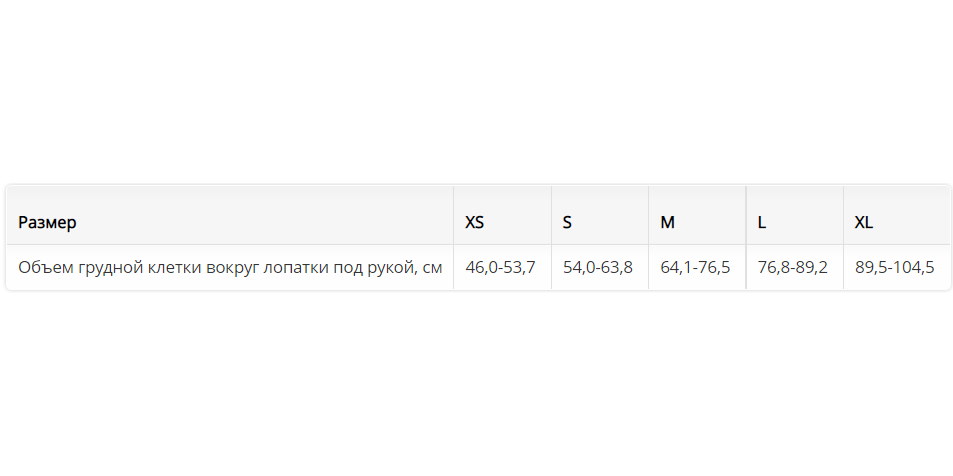Click the Размер header cell
The height and width of the screenshot is (476, 953).
click(47, 222)
